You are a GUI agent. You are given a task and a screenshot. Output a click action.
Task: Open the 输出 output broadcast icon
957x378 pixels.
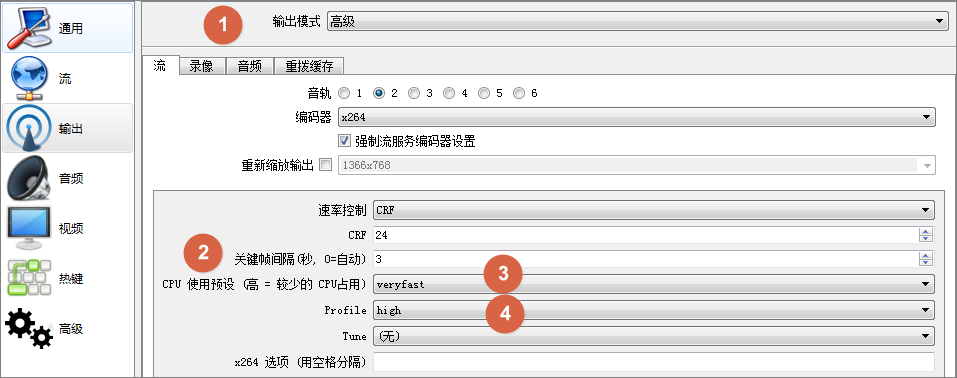pos(27,128)
